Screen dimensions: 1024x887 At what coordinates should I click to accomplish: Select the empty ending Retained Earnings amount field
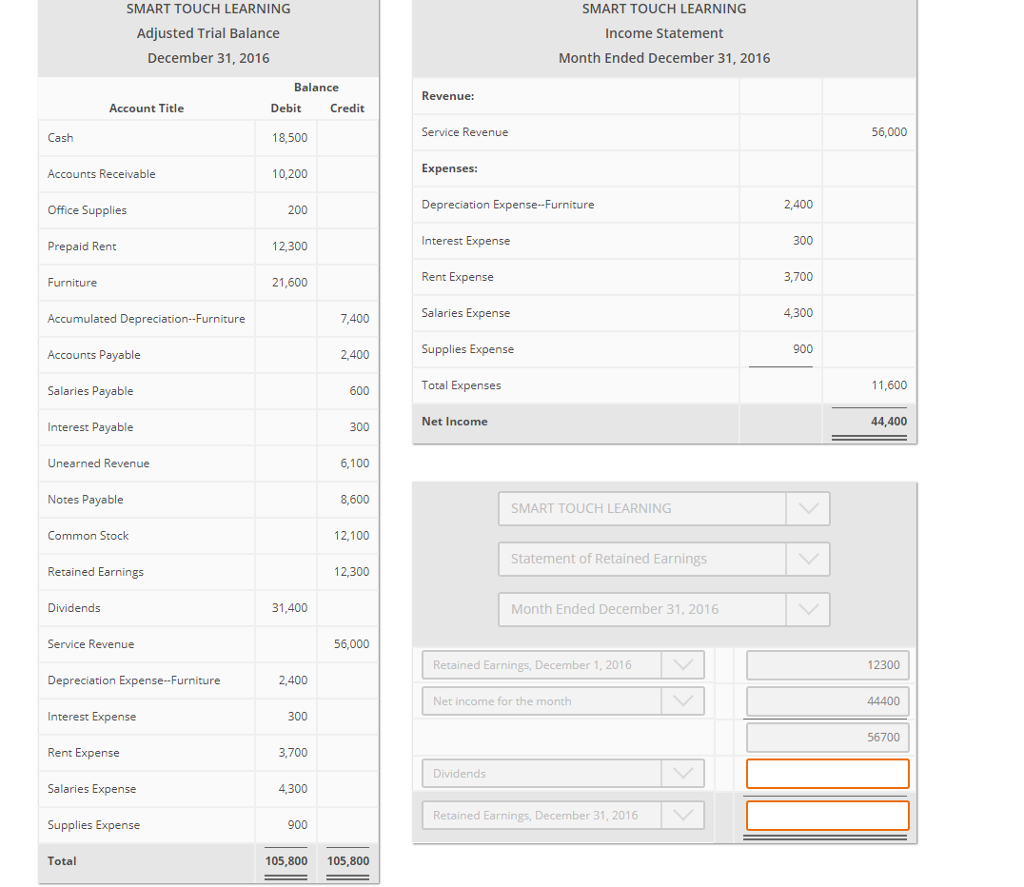coord(827,815)
